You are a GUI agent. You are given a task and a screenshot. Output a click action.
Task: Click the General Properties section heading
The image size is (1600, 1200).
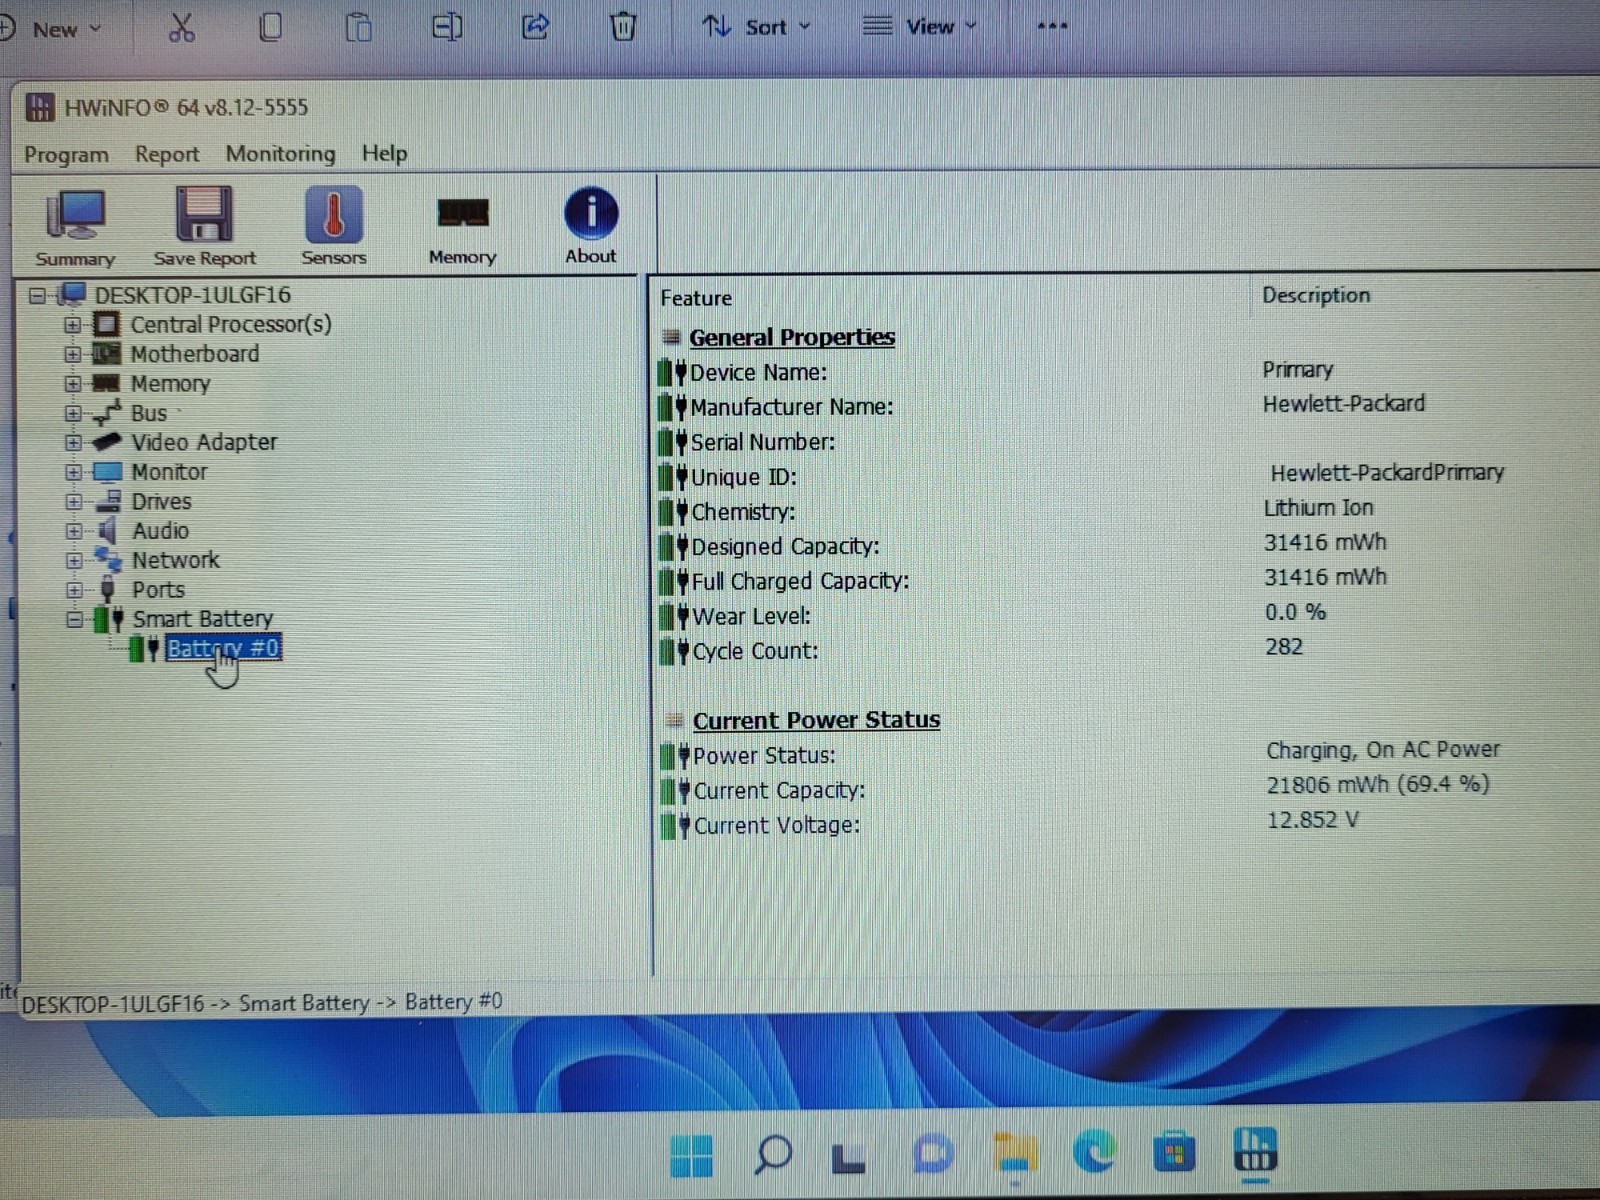pos(792,337)
